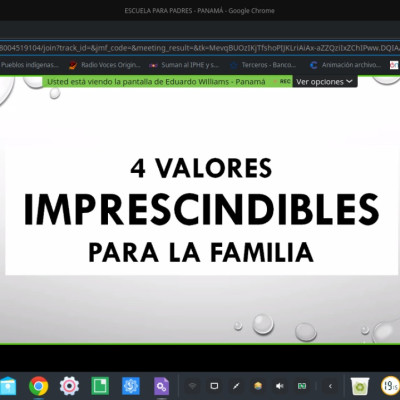Expand the hidden tray icons arrow

330,386
